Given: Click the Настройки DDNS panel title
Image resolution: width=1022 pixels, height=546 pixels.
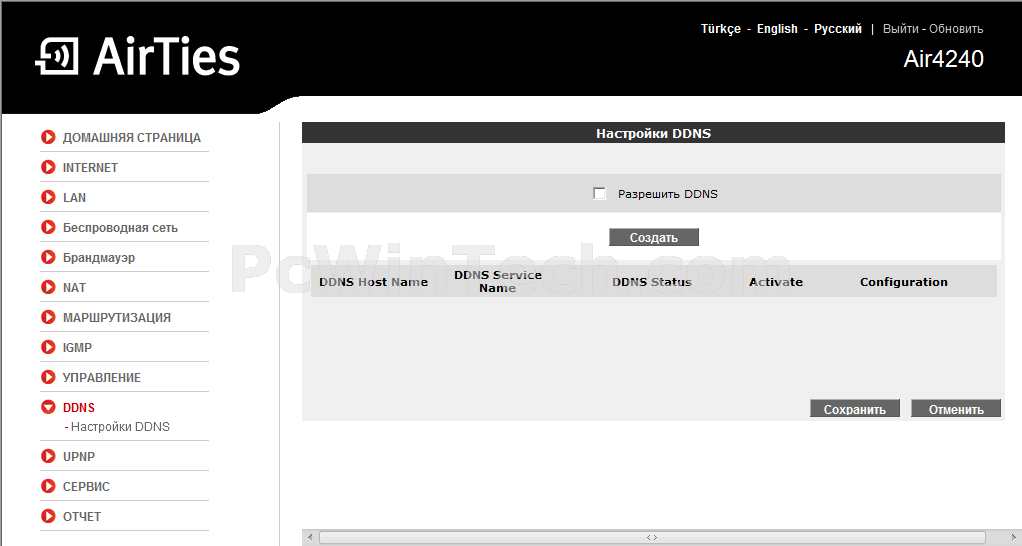Looking at the screenshot, I should [x=653, y=133].
